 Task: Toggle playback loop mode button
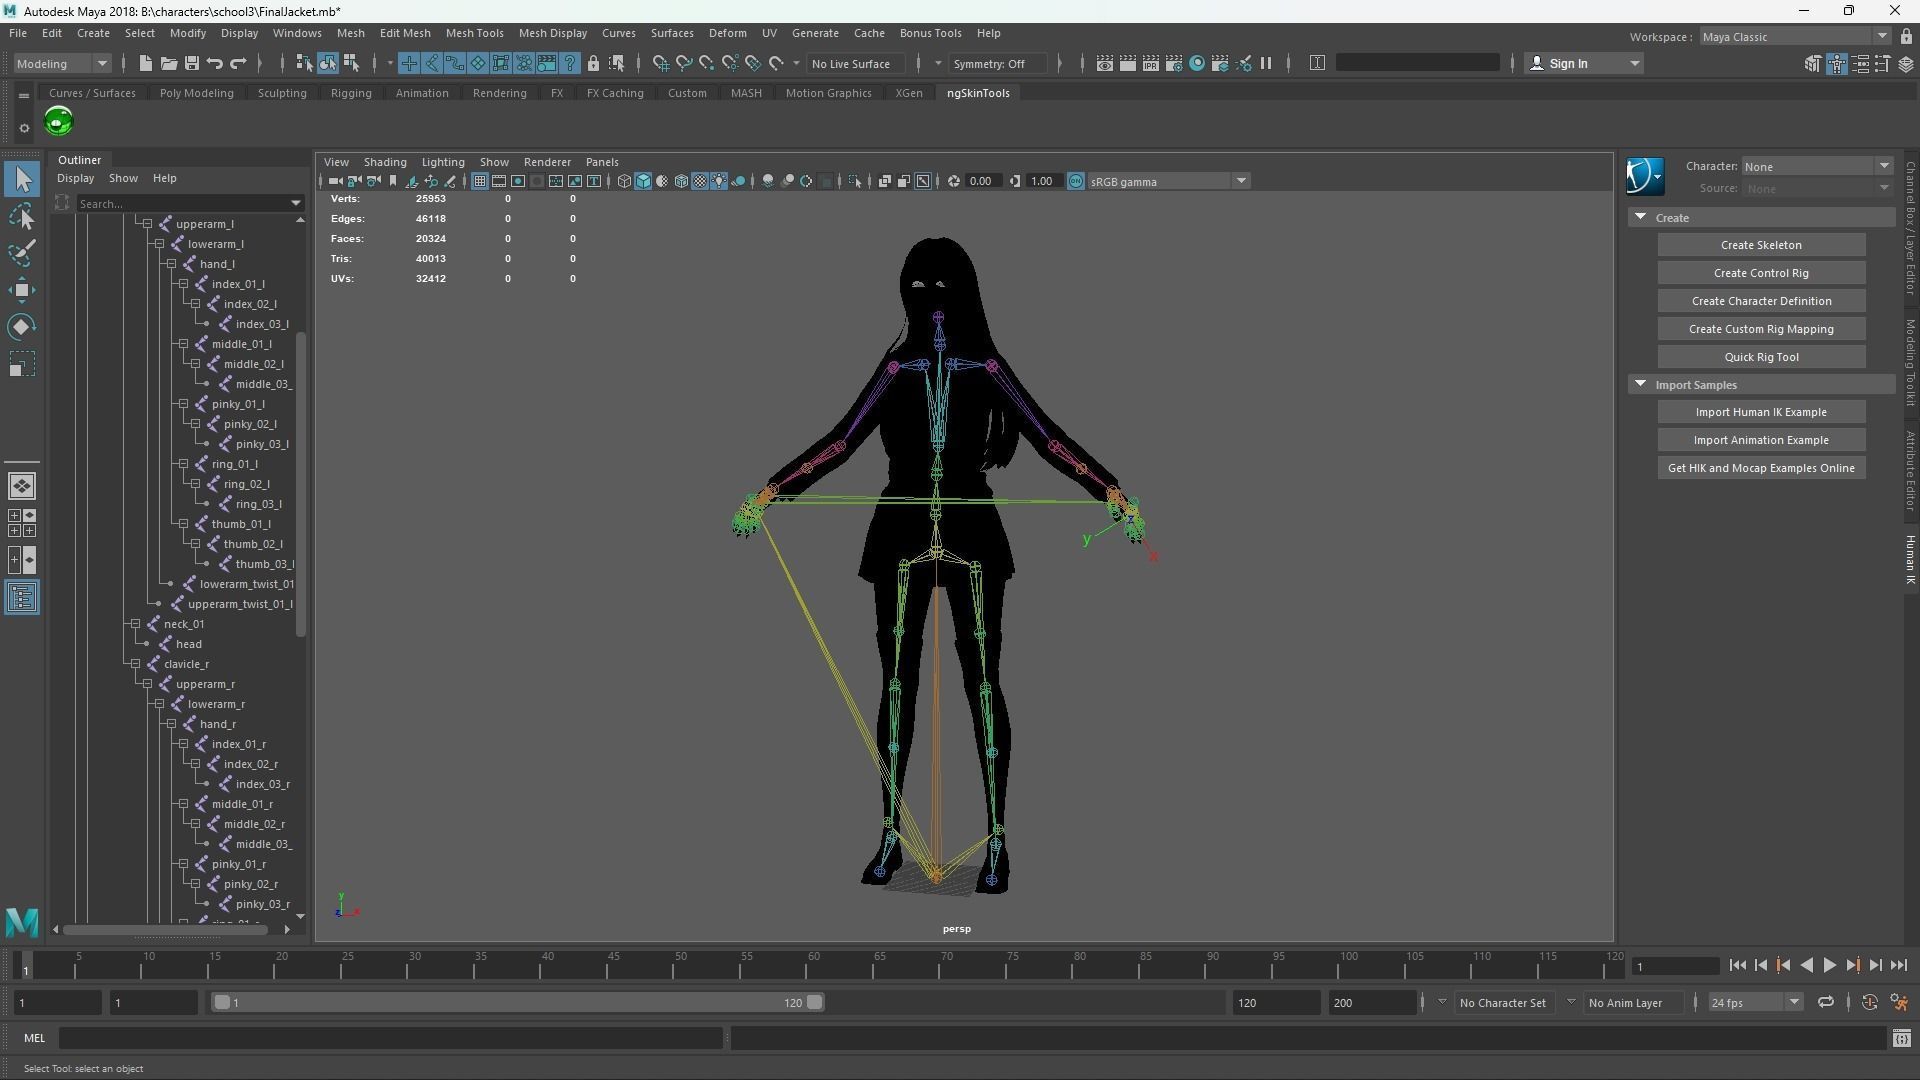tap(1825, 1002)
